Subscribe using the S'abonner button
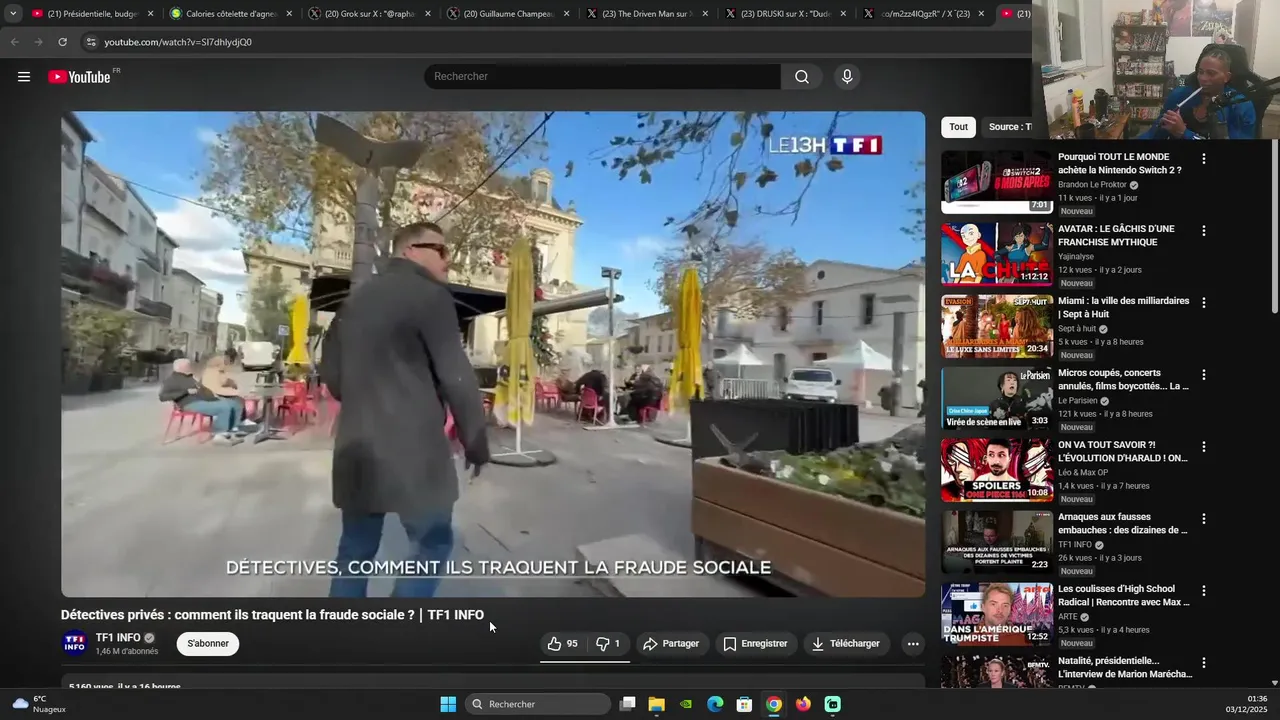Screen dimensions: 1280x720 (x=208, y=644)
